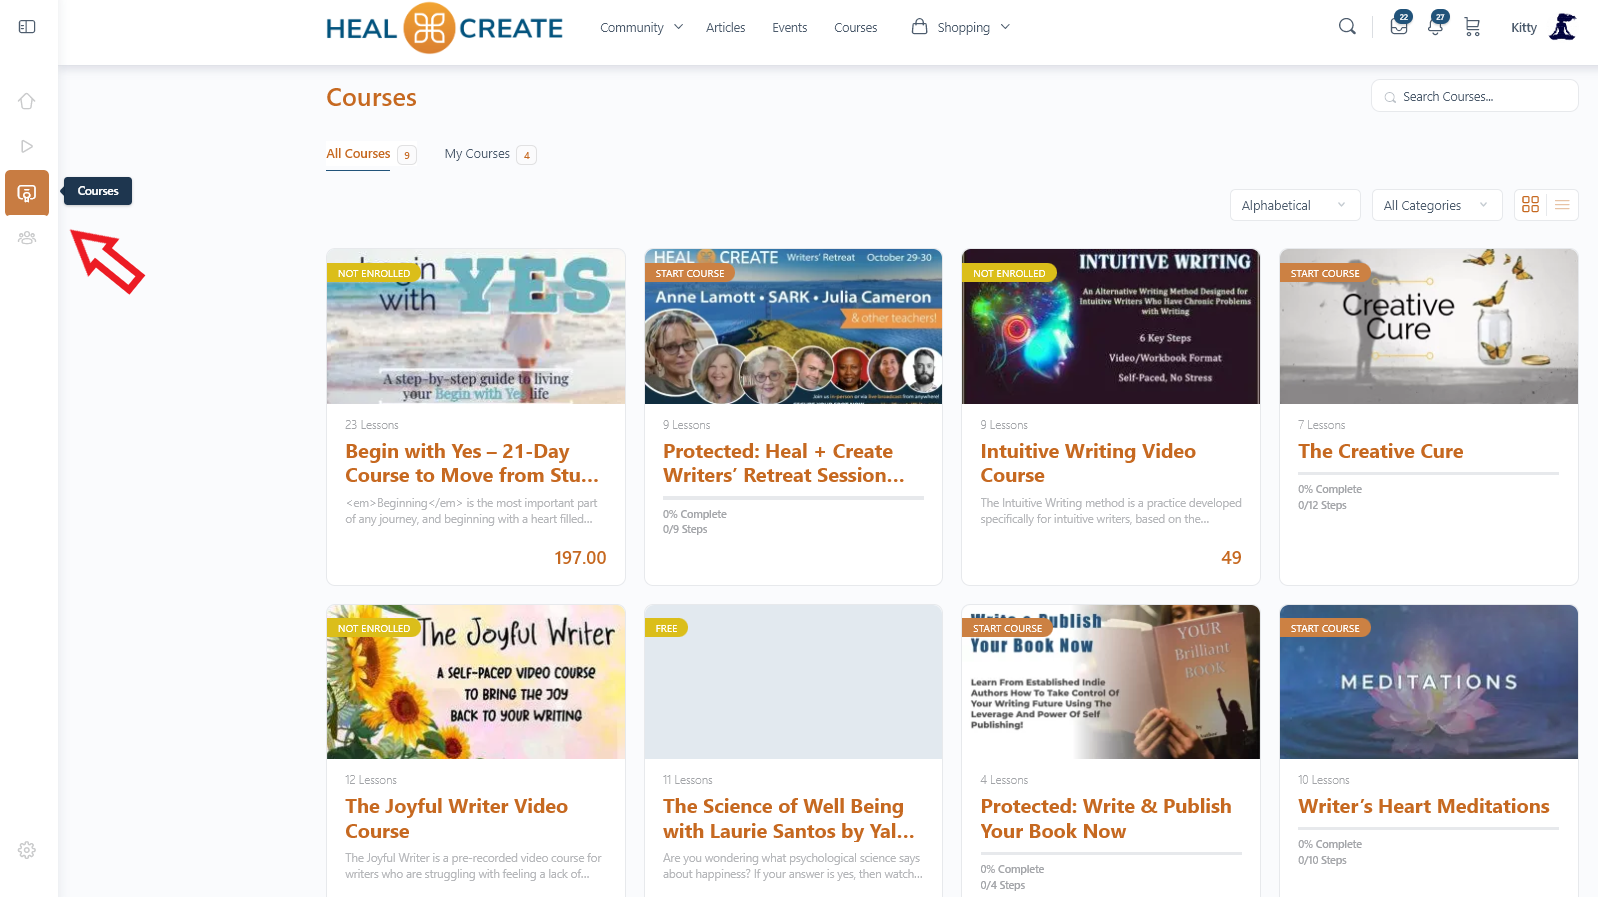Click the Heal Create logo
This screenshot has width=1598, height=897.
(444, 28)
